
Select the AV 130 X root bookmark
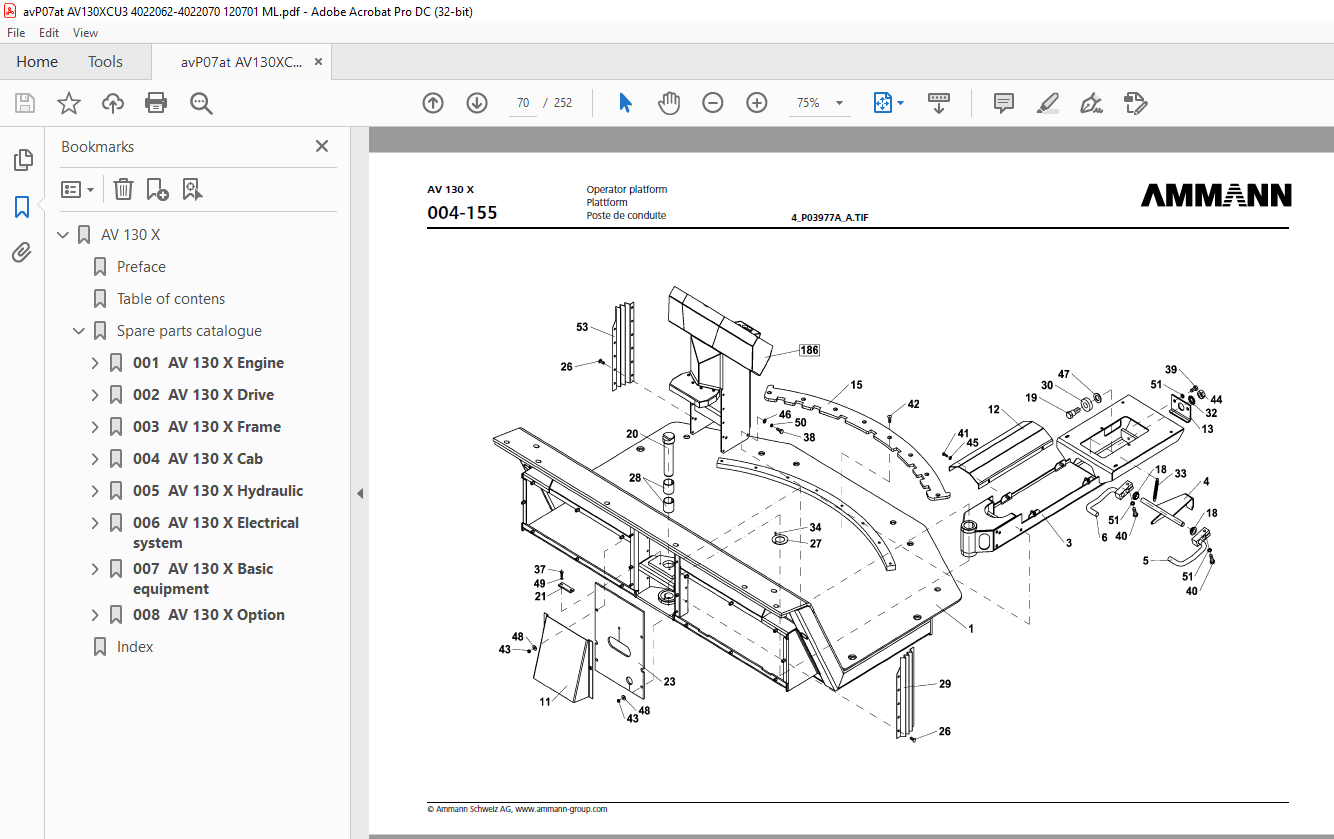click(130, 235)
